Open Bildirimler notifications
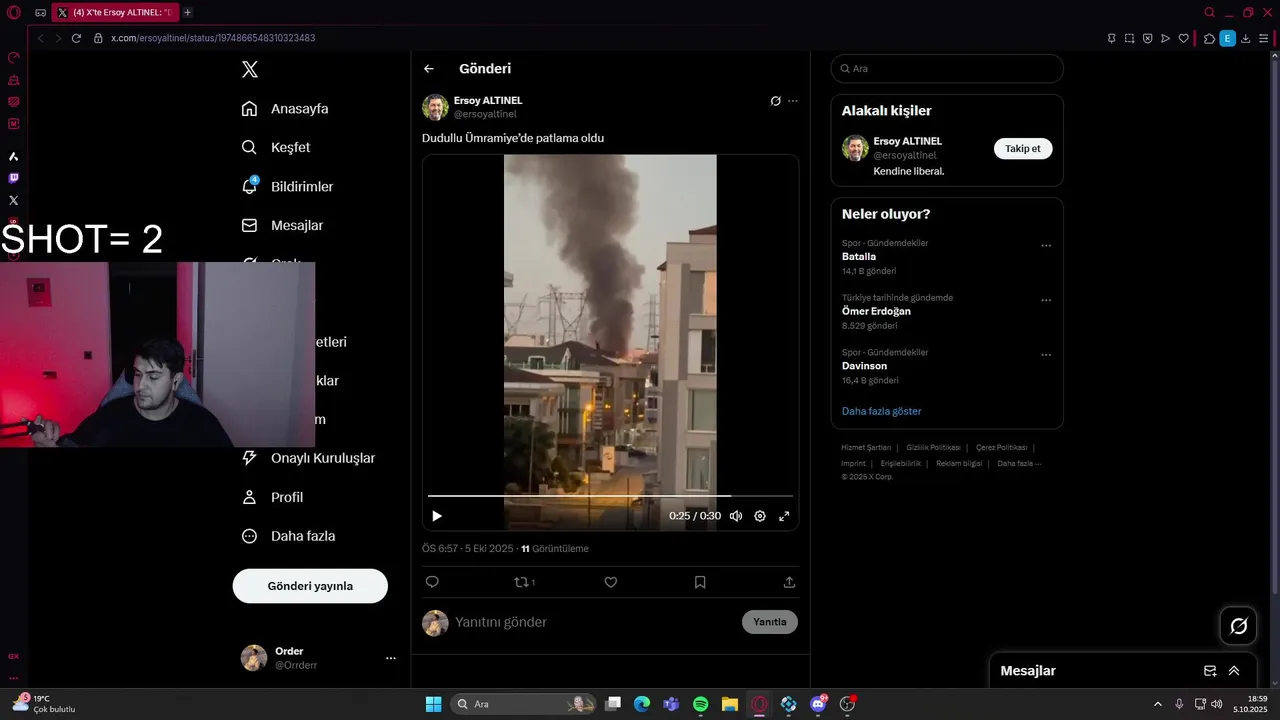Viewport: 1280px width, 720px height. coord(287,186)
